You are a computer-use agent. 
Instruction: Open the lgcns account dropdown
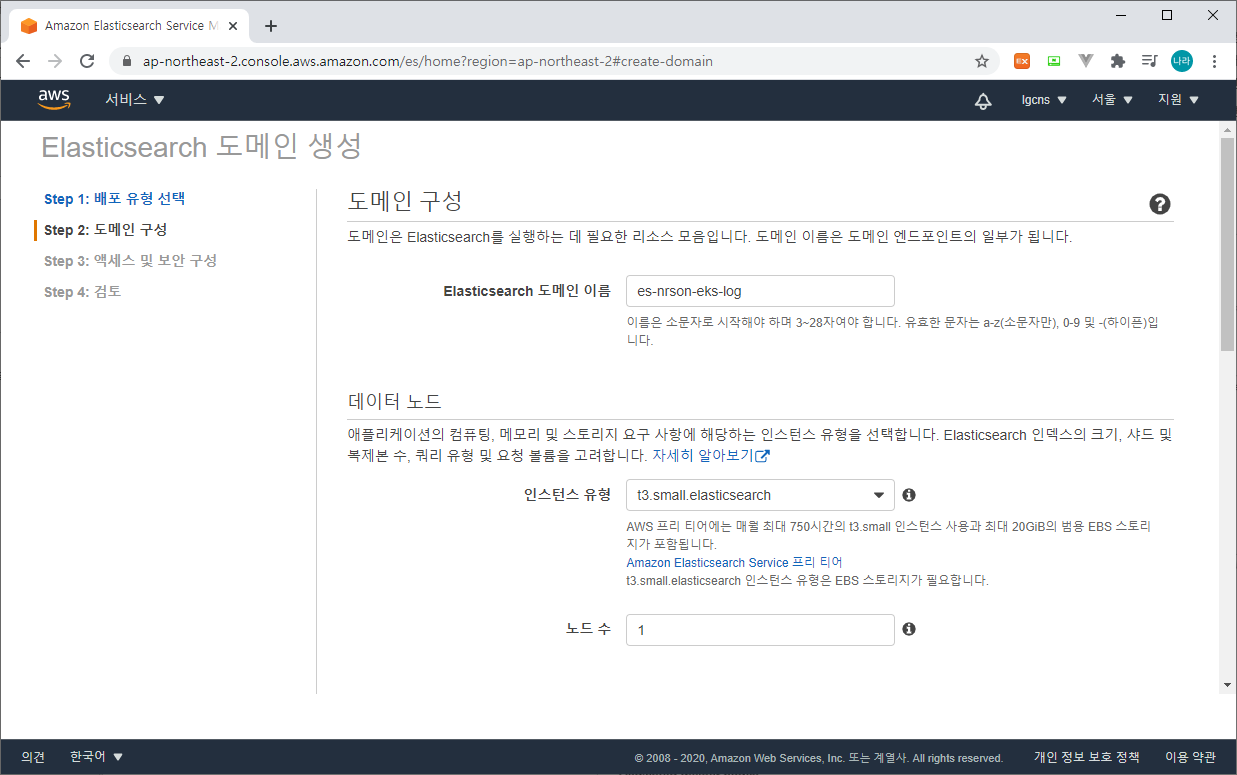coord(1044,100)
